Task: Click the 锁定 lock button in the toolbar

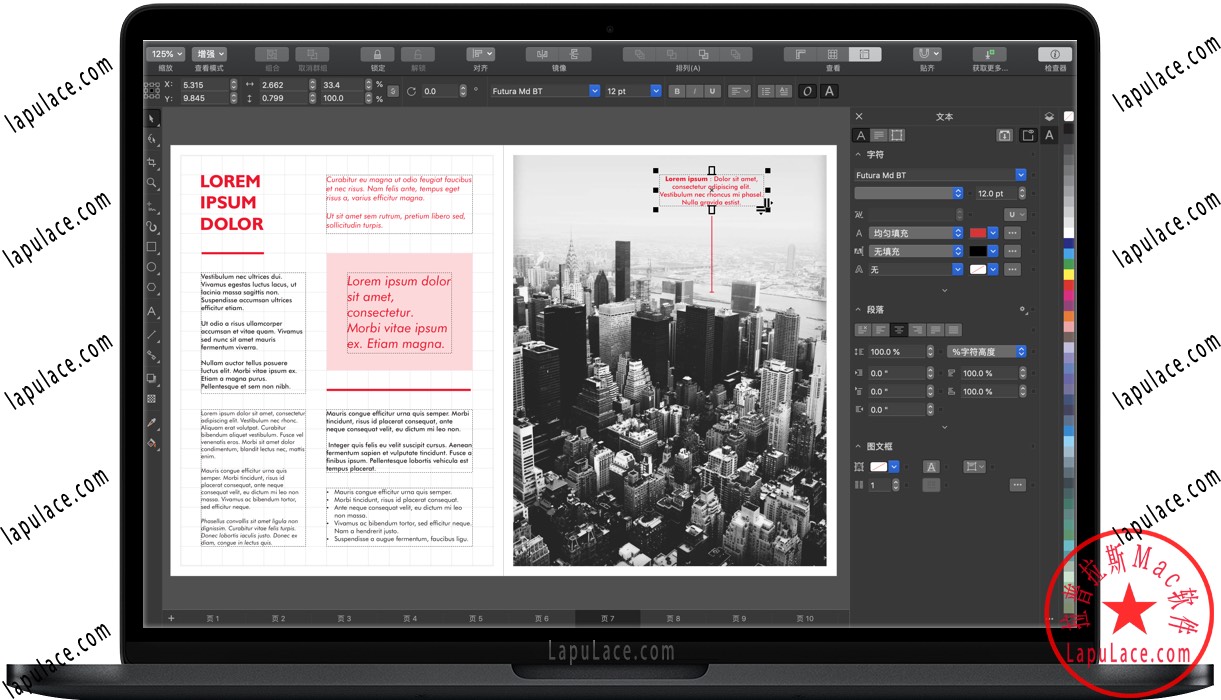Action: 376,54
